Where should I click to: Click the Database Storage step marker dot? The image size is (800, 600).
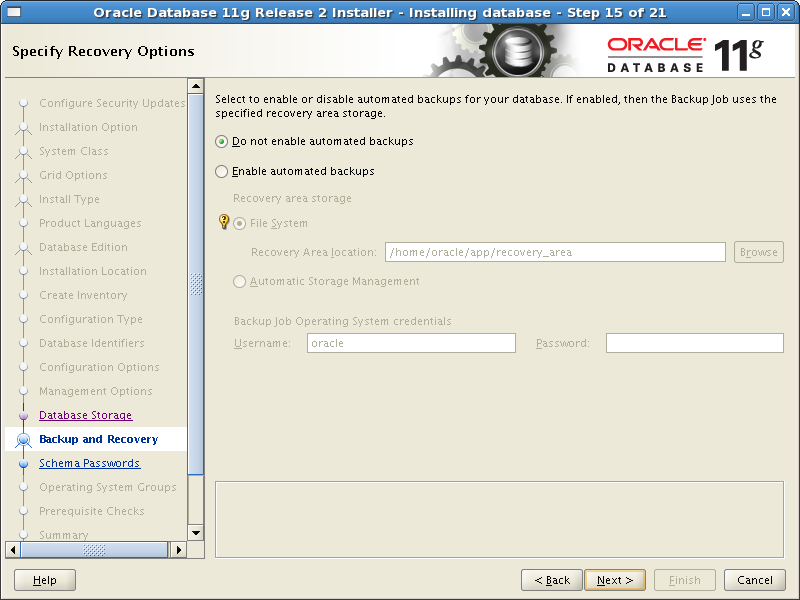(23, 415)
